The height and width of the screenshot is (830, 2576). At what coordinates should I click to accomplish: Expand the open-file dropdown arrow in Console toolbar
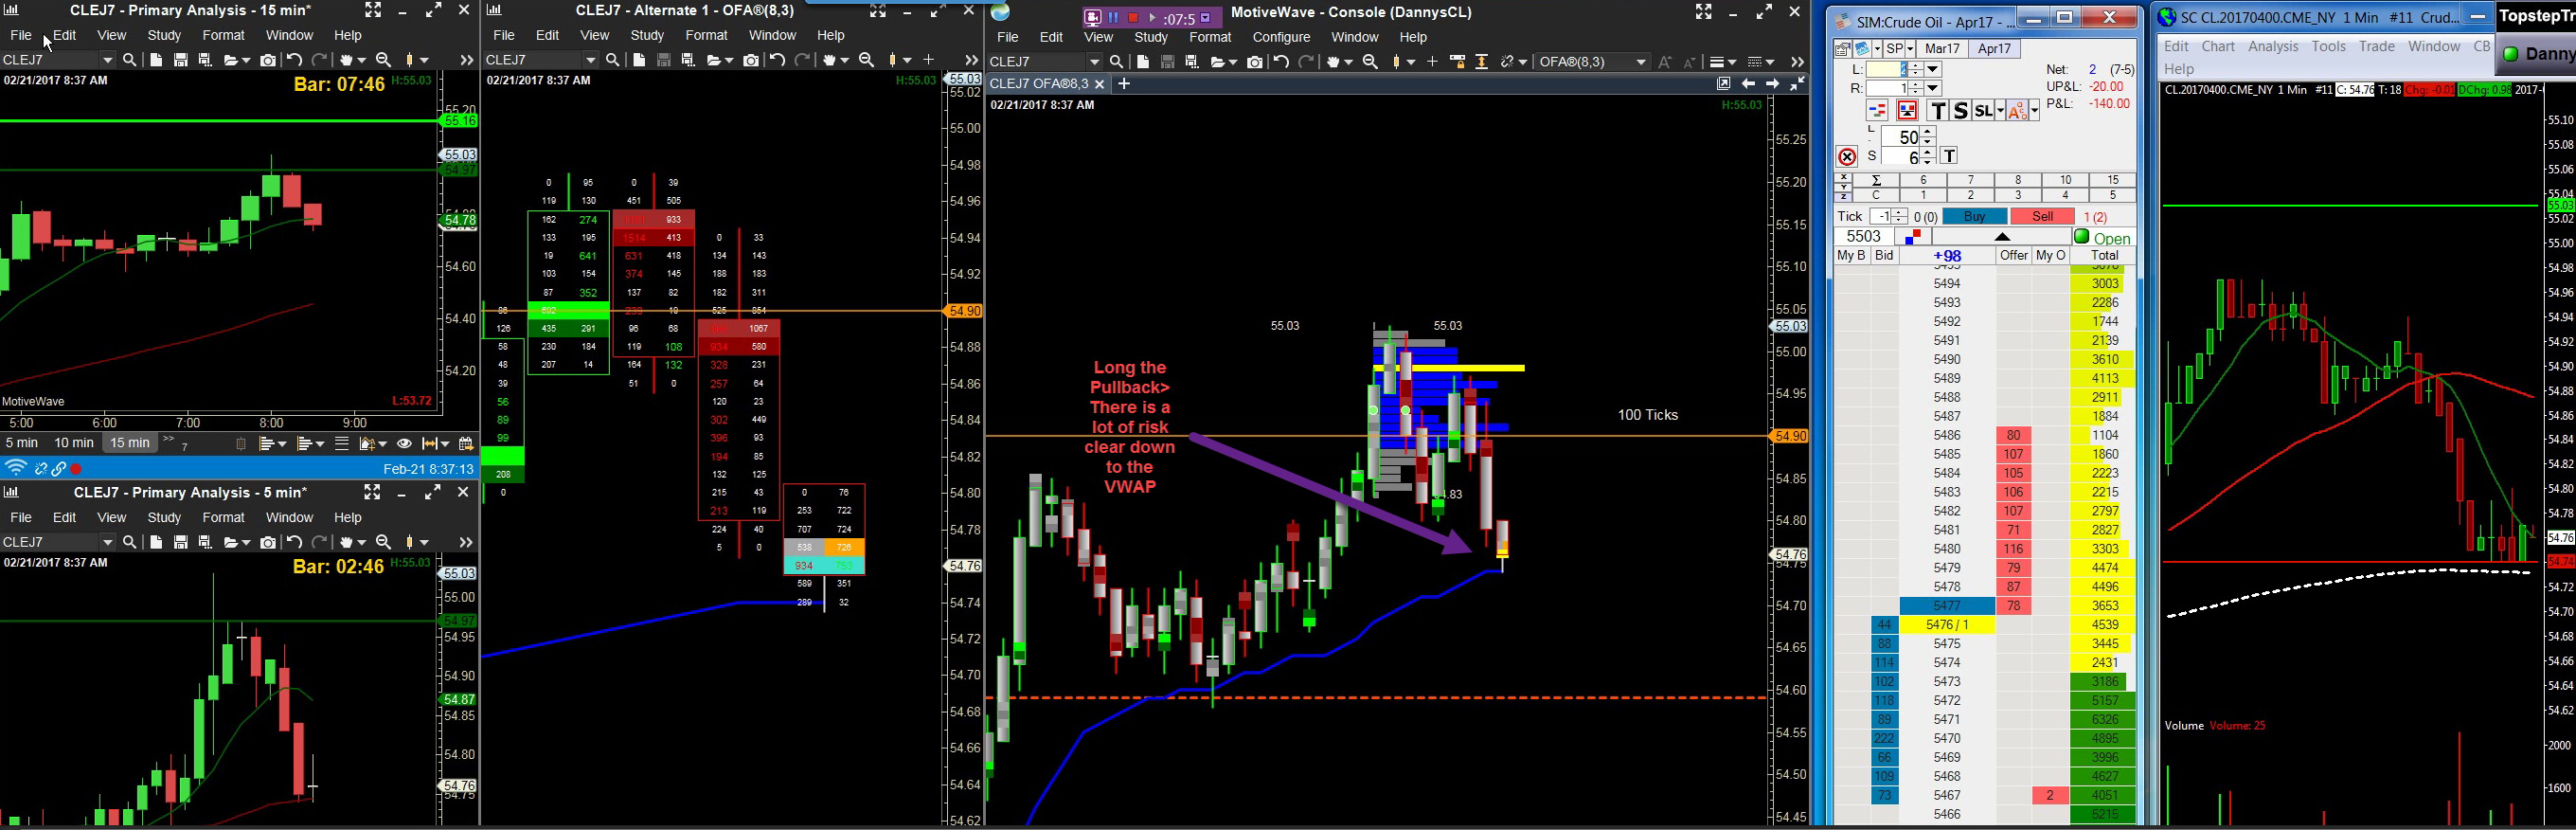pyautogui.click(x=1233, y=62)
